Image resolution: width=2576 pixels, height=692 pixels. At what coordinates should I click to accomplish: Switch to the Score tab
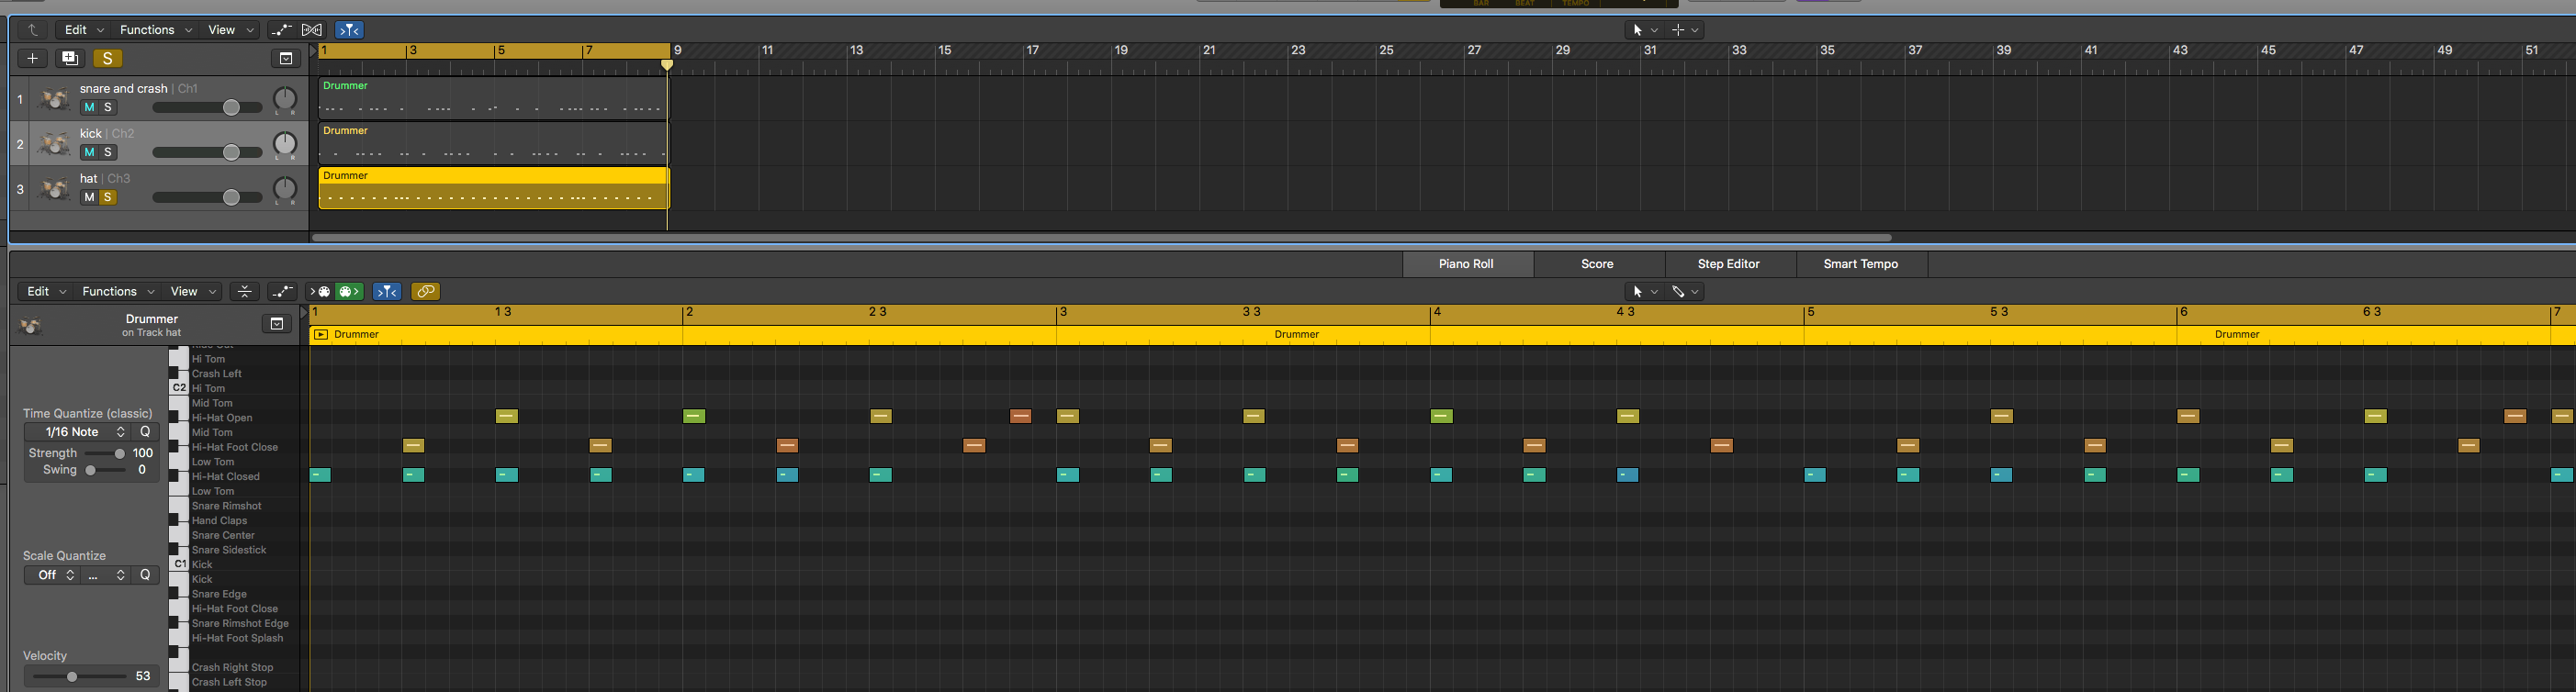pos(1597,264)
